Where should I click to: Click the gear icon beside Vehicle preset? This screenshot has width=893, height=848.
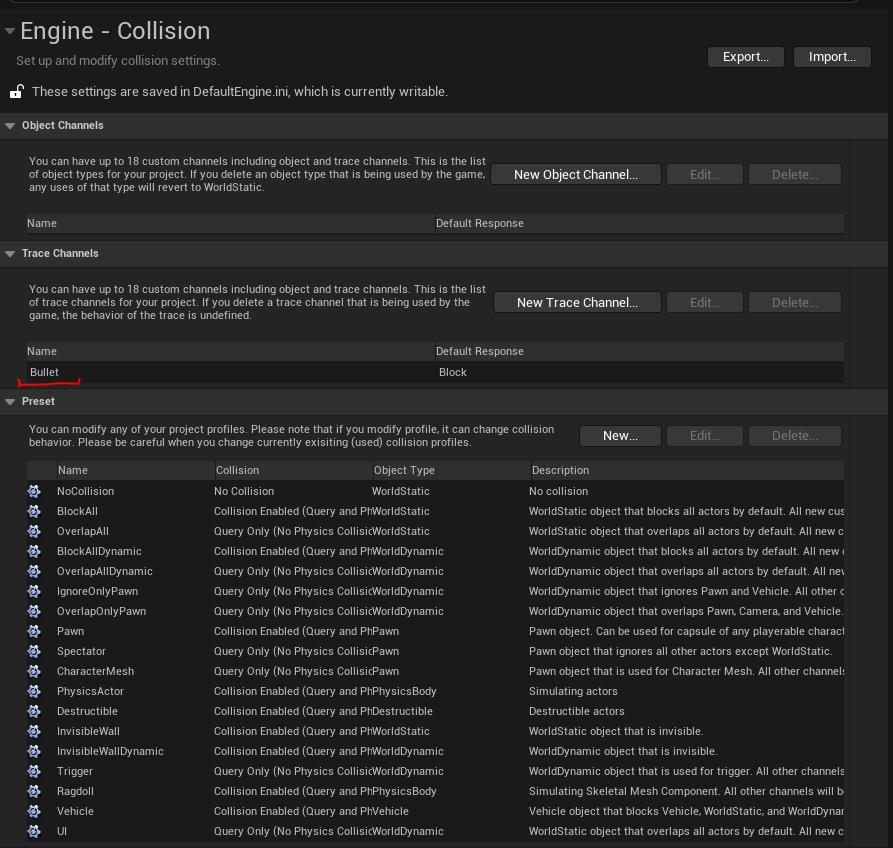pyautogui.click(x=32, y=811)
